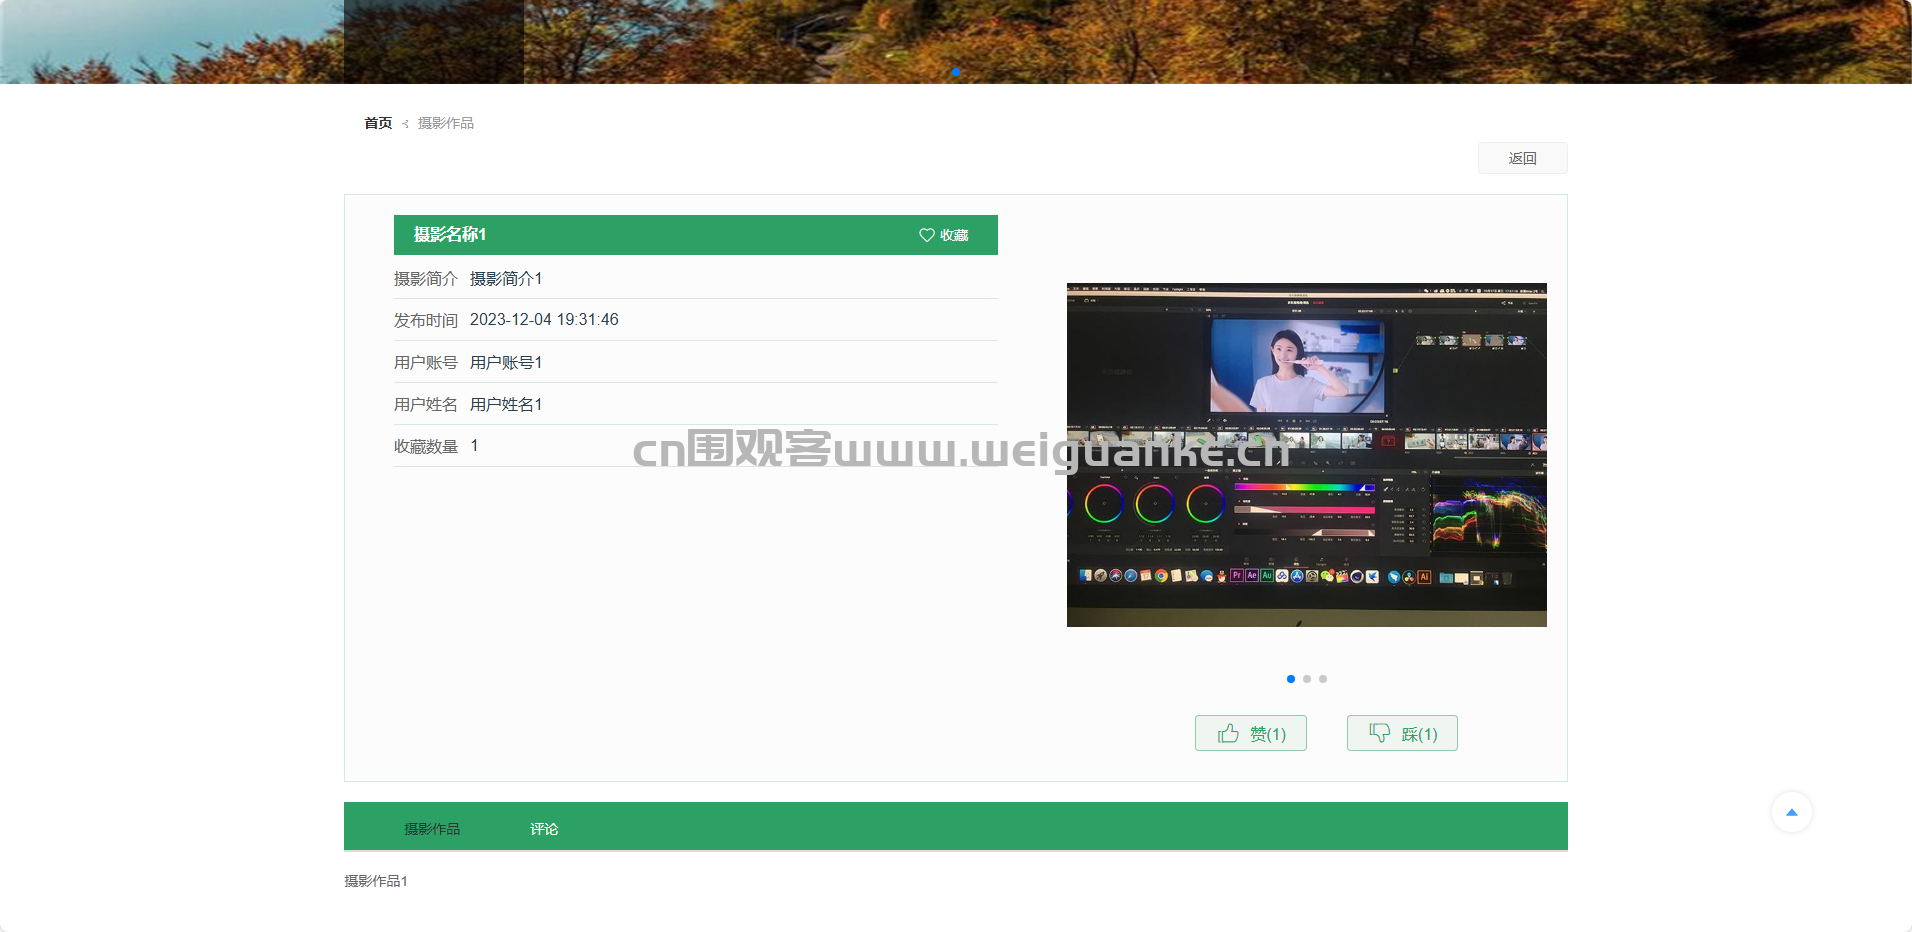This screenshot has height=932, width=1912.
Task: Open the video editing screenshot image
Action: [1306, 455]
